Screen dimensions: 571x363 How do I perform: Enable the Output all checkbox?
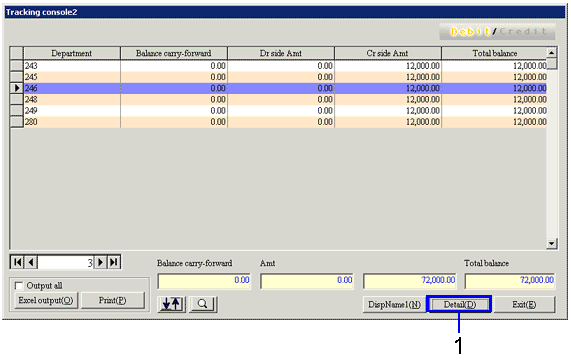tap(19, 285)
